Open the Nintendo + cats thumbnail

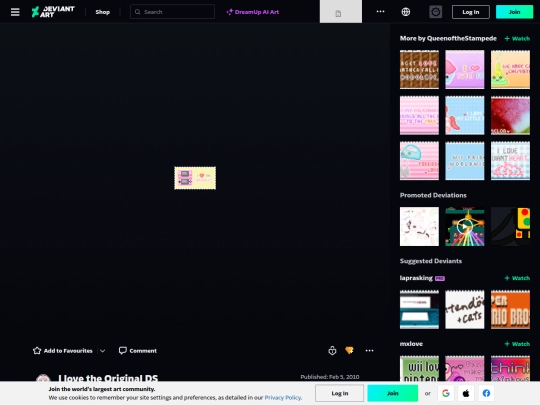[x=465, y=310]
